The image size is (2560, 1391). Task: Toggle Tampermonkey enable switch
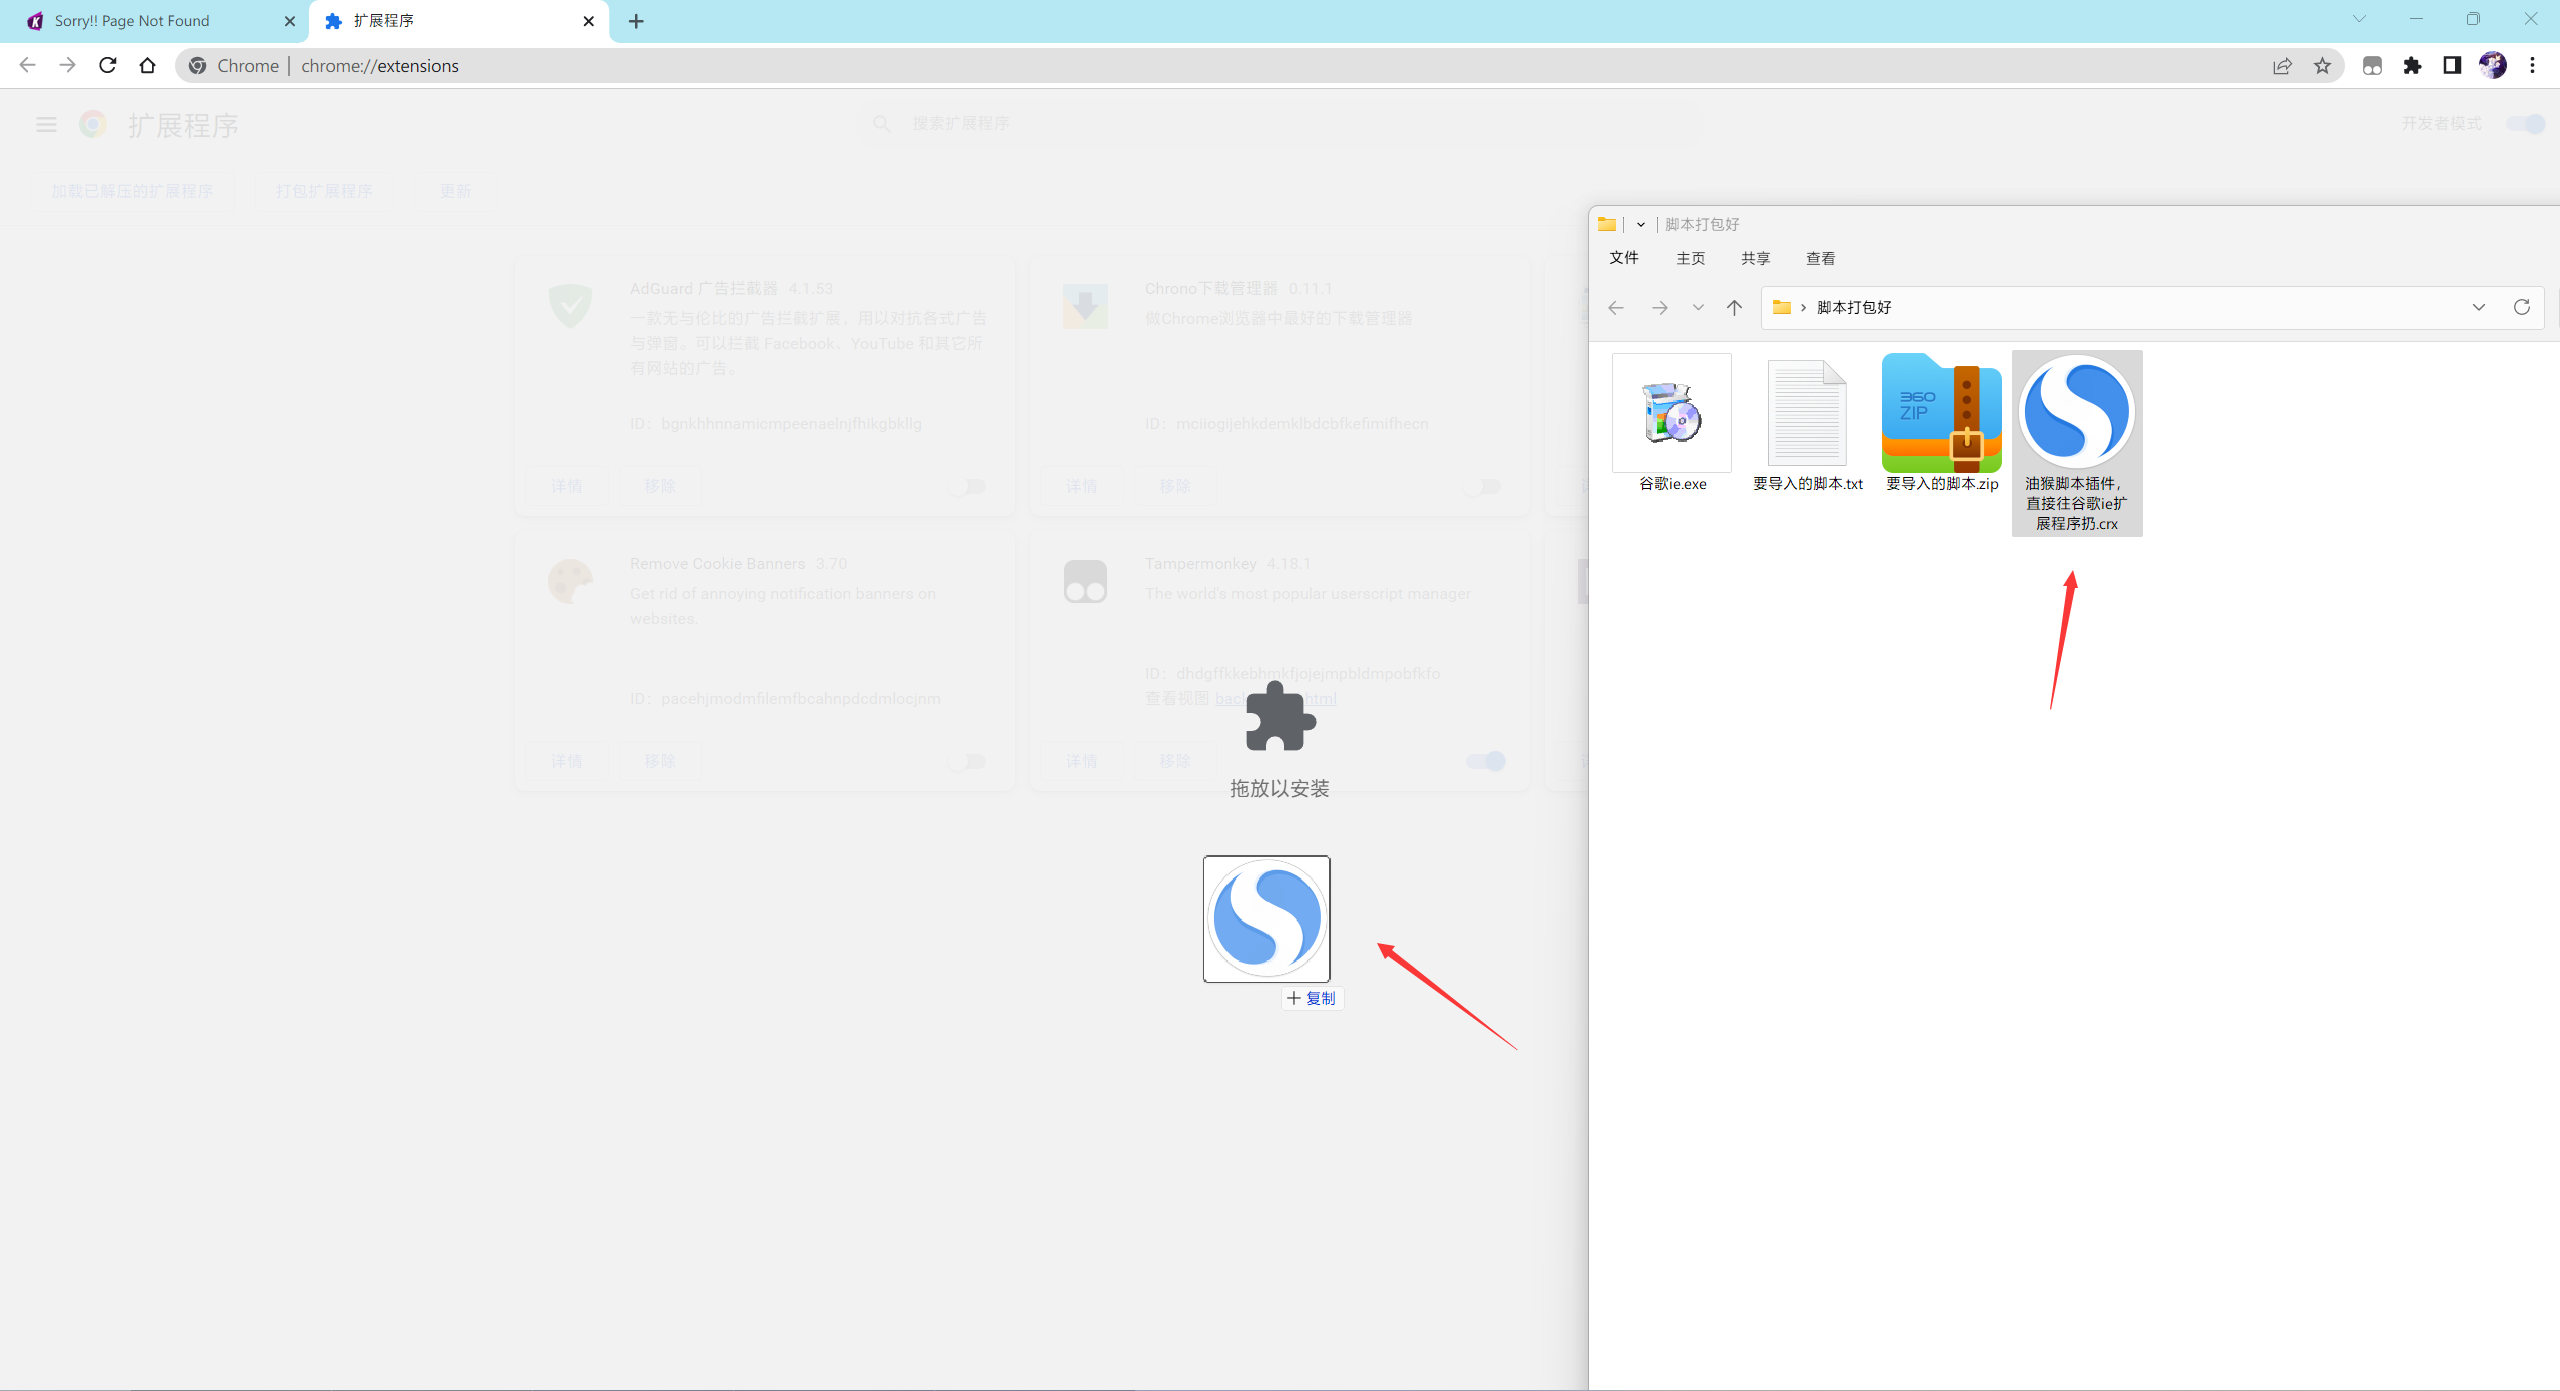pyautogui.click(x=1486, y=762)
